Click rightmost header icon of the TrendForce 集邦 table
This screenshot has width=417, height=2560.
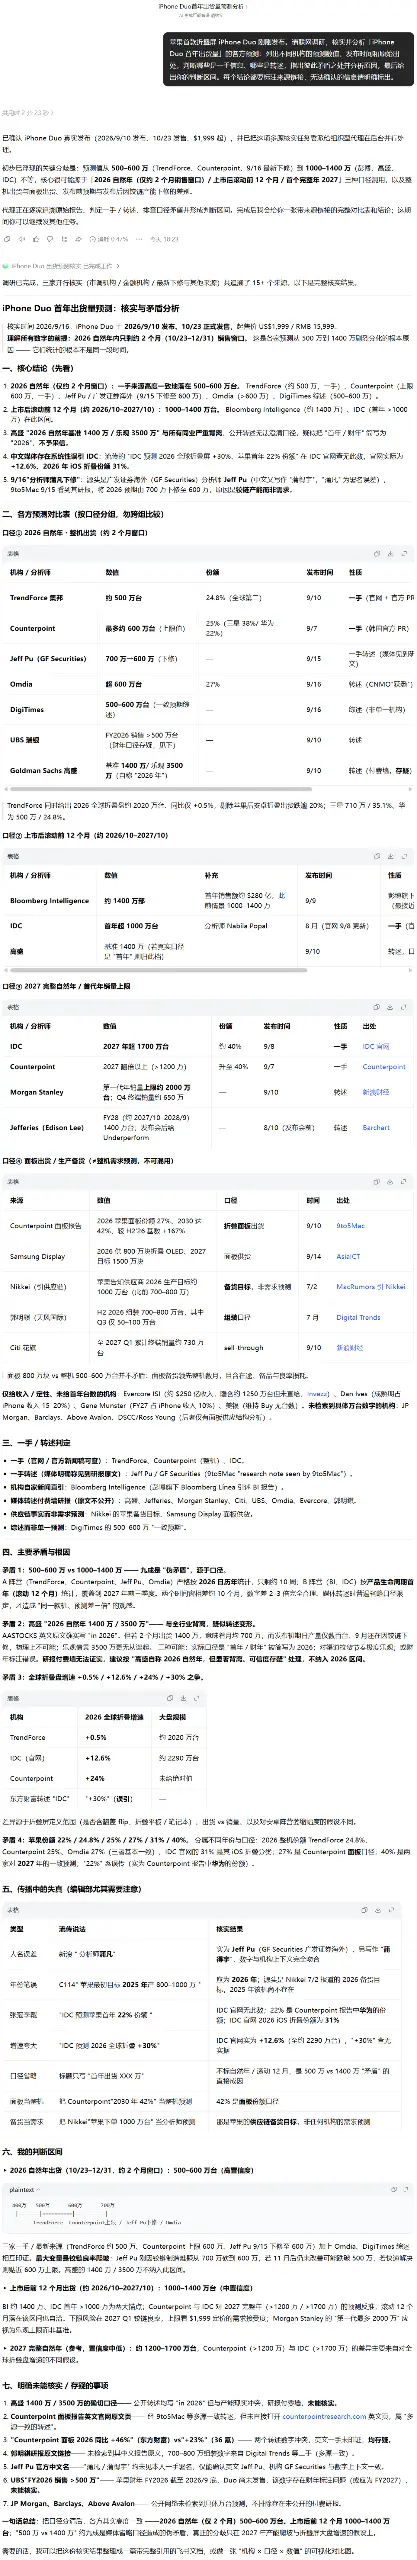click(404, 552)
